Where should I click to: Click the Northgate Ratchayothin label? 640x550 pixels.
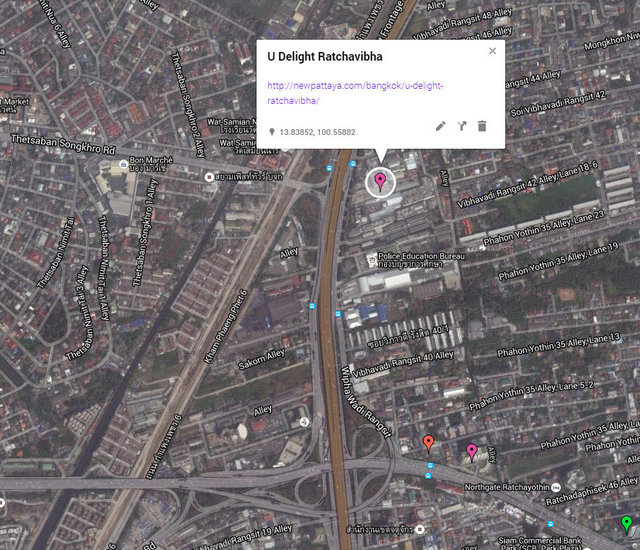tap(507, 487)
